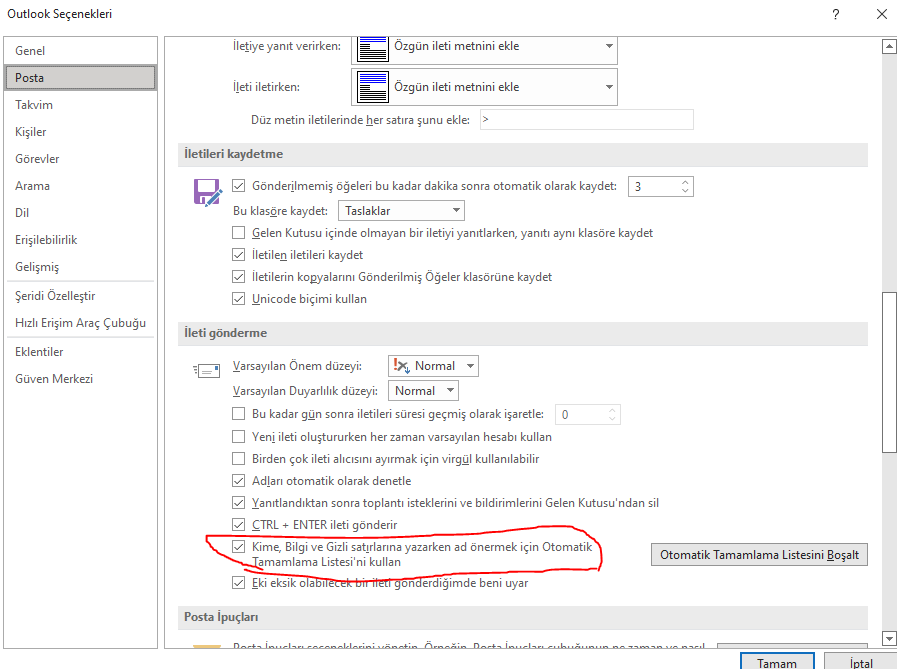Viewport: 897px width, 669px height.
Task: Open the Görevler options category
Action: pos(80,159)
